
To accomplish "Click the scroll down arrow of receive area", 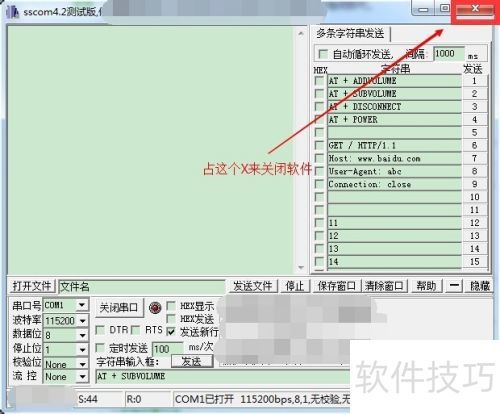I will [301, 267].
